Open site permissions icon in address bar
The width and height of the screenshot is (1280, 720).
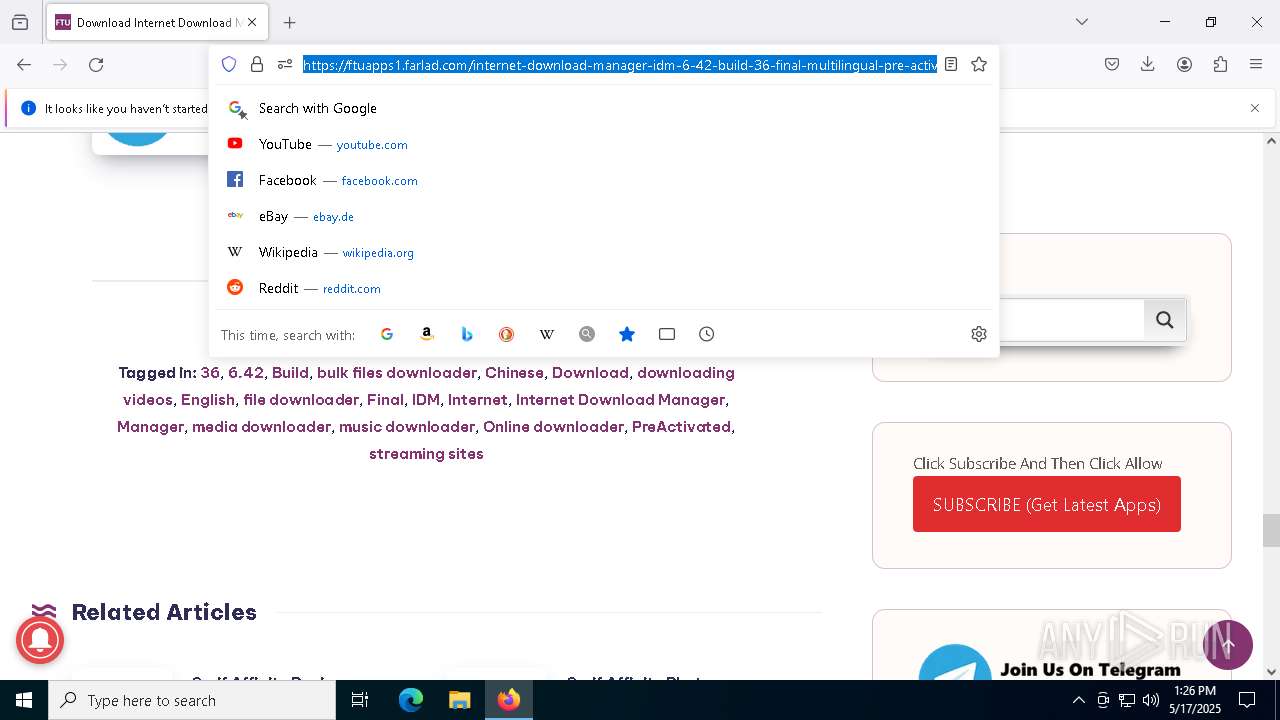coord(285,64)
